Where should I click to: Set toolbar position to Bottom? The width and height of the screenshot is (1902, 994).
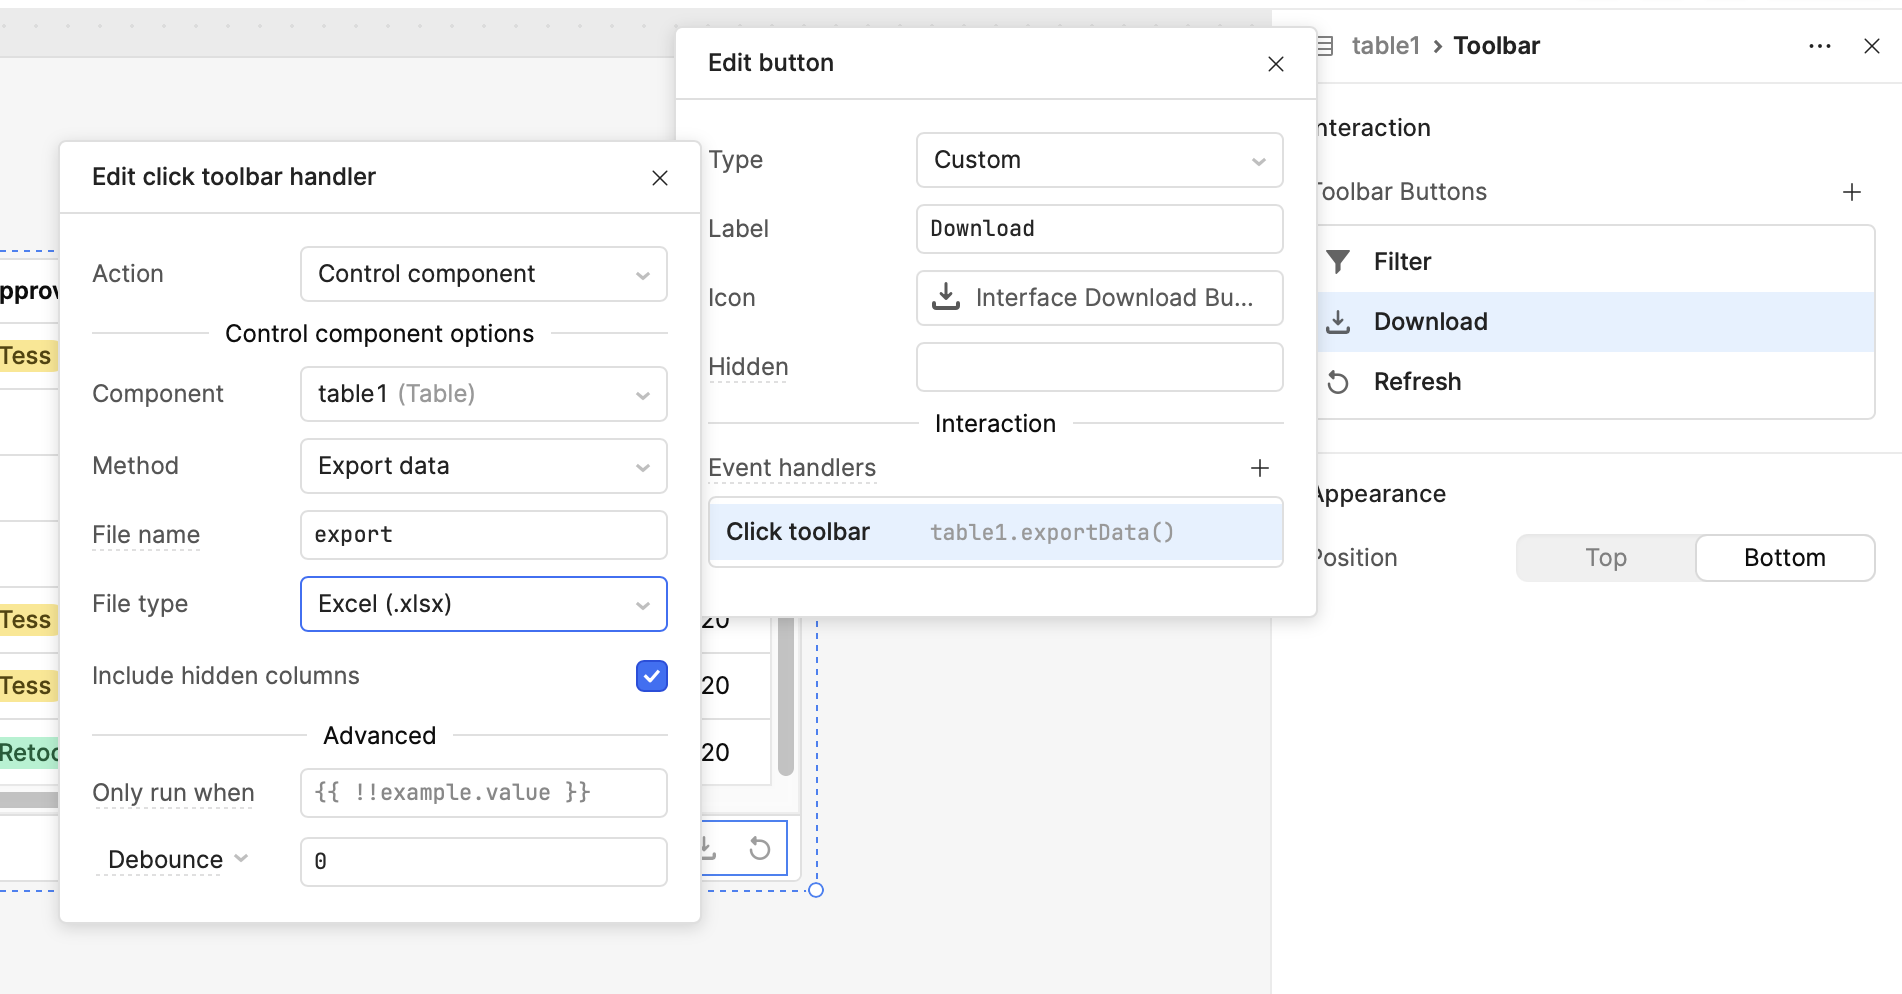tap(1785, 558)
